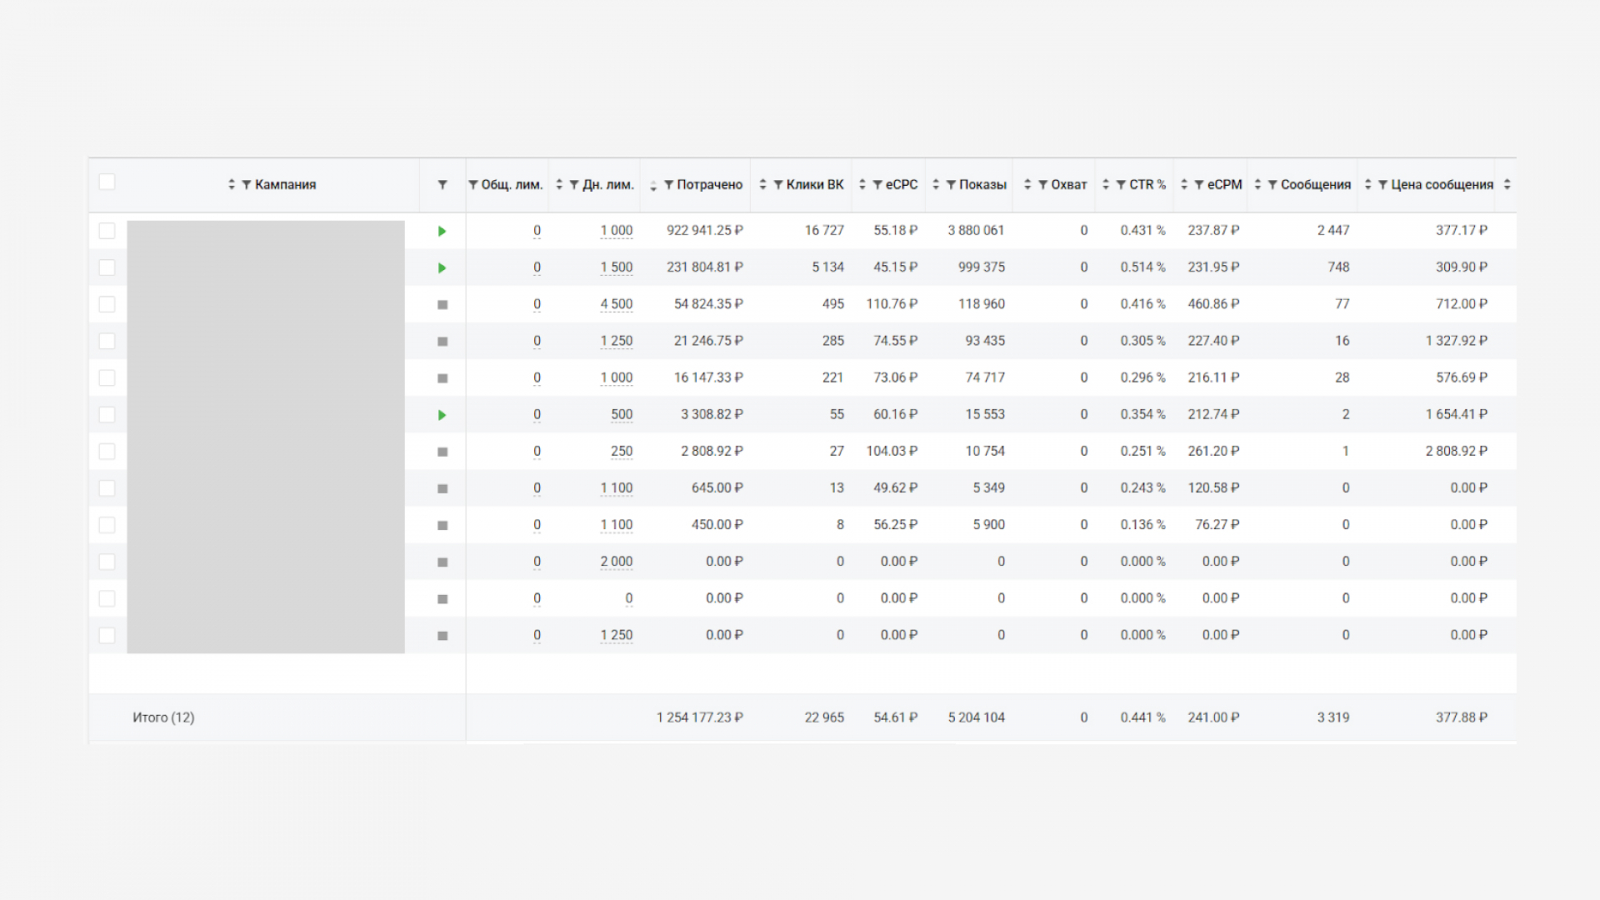The image size is (1600, 900).
Task: Click the total clicks 22 965
Action: 825,718
